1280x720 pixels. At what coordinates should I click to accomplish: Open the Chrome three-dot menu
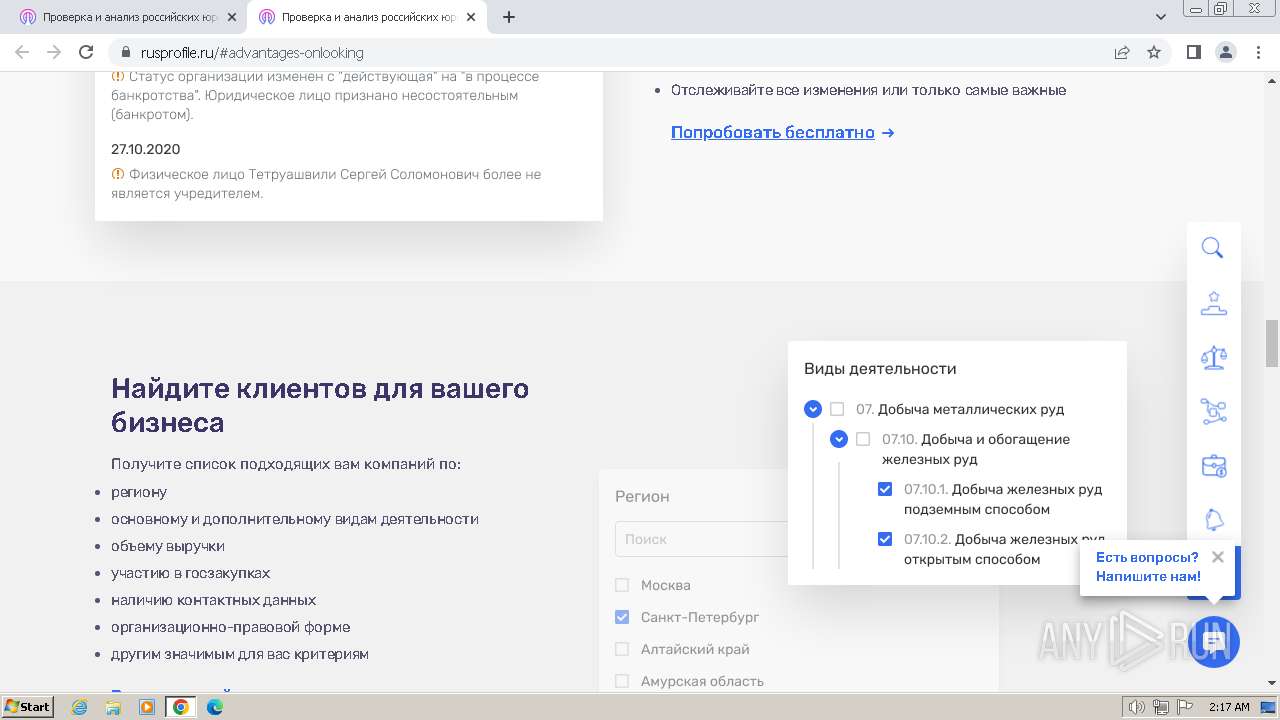(1257, 52)
